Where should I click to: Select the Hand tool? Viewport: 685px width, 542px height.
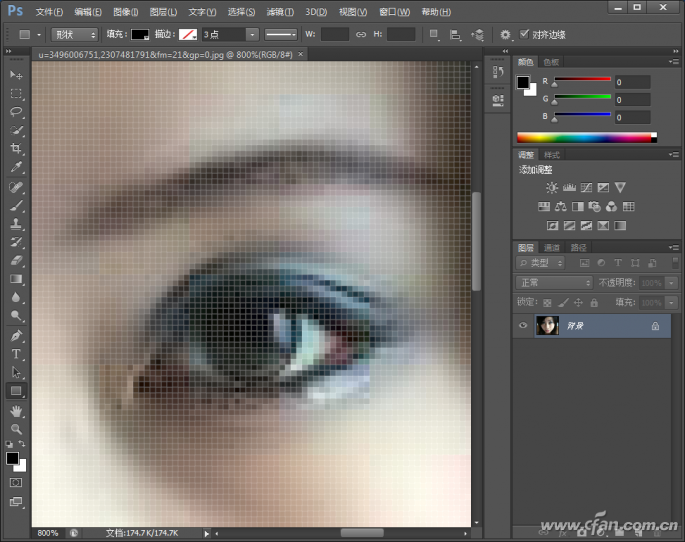[16, 411]
